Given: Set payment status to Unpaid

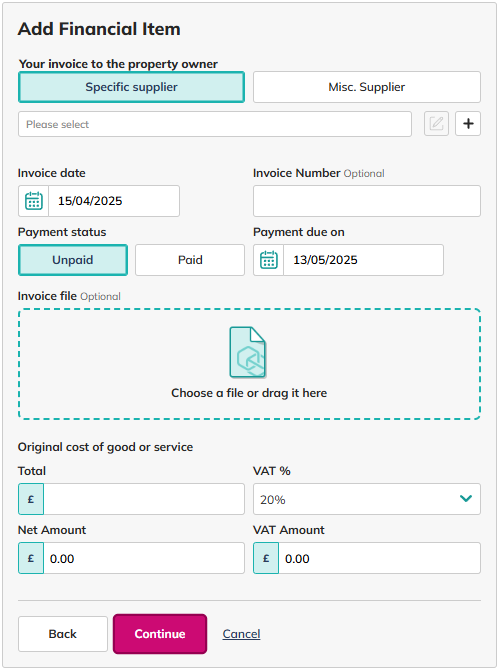Looking at the screenshot, I should (x=73, y=260).
